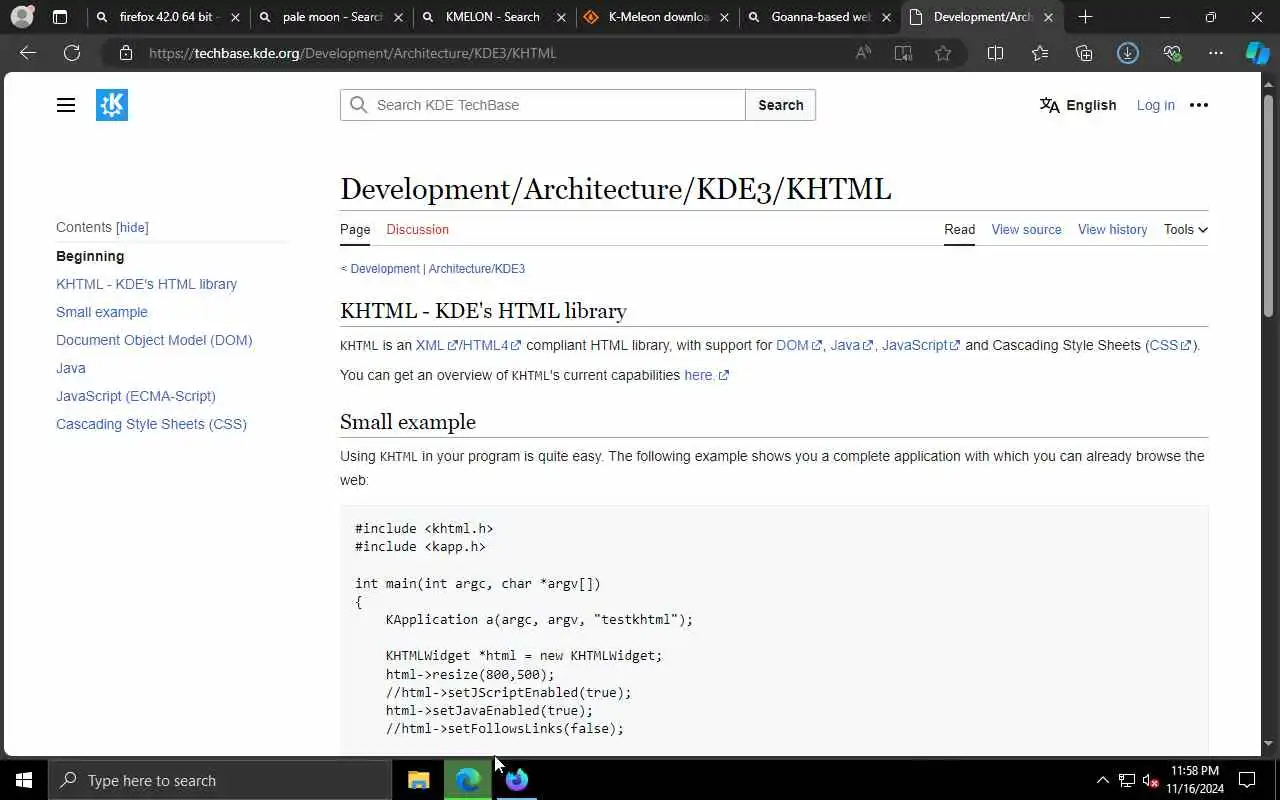Jump to JavaScript (ECMA-Script) section
This screenshot has height=800, width=1280.
tap(136, 396)
